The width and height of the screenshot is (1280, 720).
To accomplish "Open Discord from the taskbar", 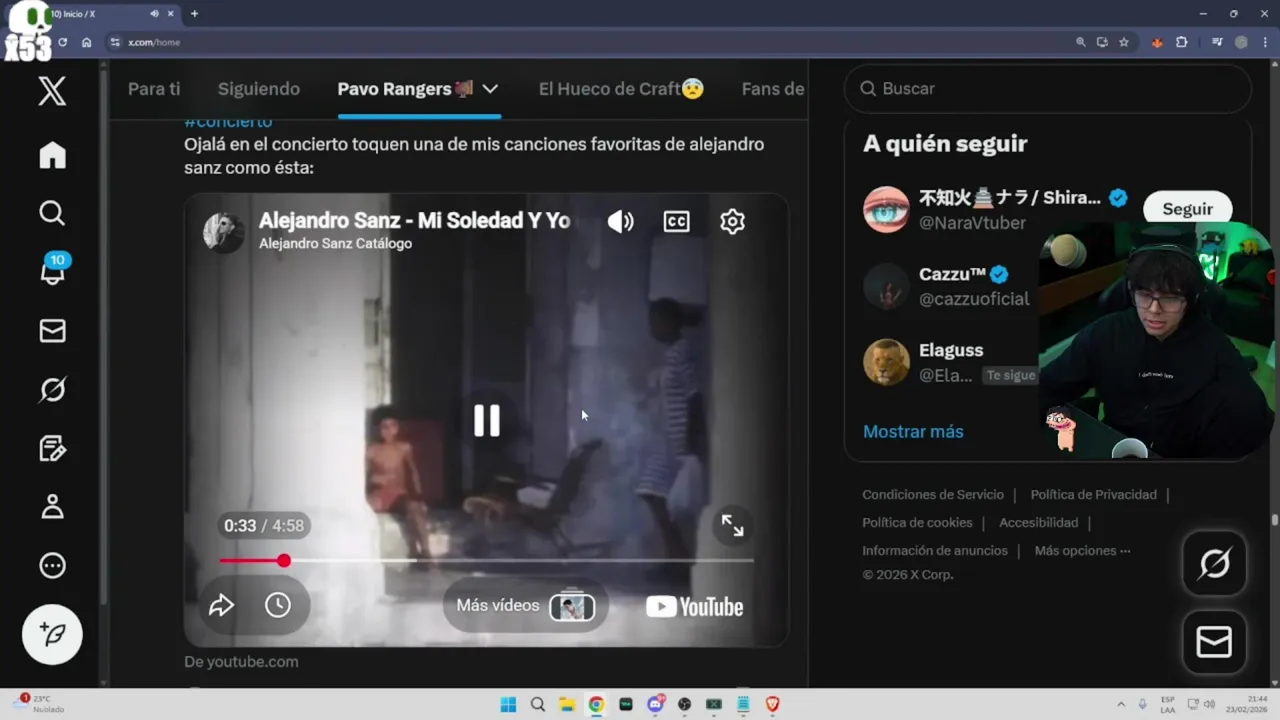I will [656, 704].
